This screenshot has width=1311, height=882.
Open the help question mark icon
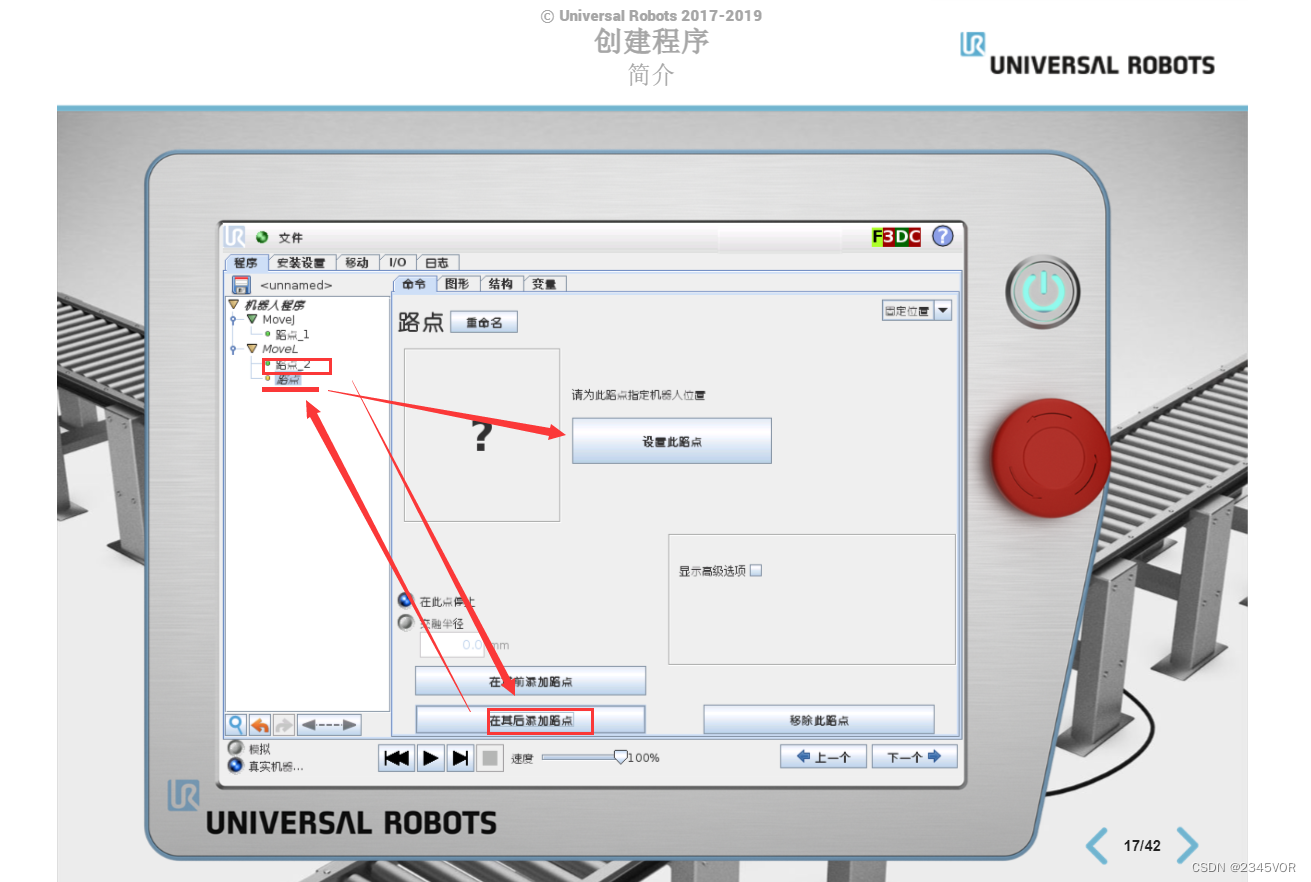point(943,237)
